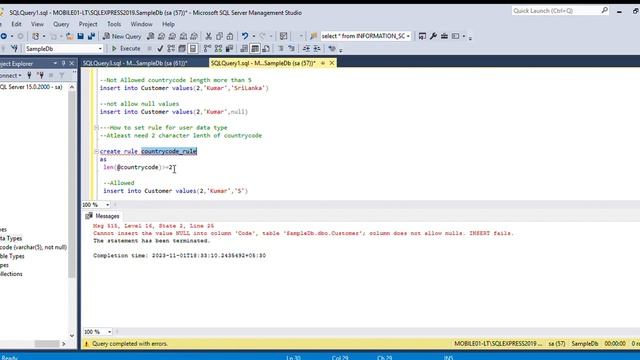Click the Connect Object Explorer plug icon

(29, 75)
